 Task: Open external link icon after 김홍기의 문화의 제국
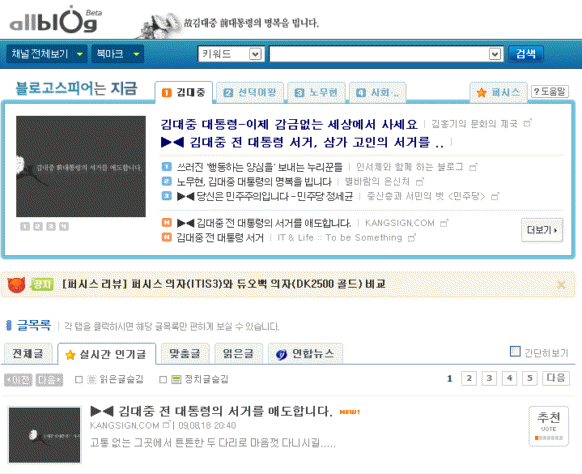pos(527,123)
